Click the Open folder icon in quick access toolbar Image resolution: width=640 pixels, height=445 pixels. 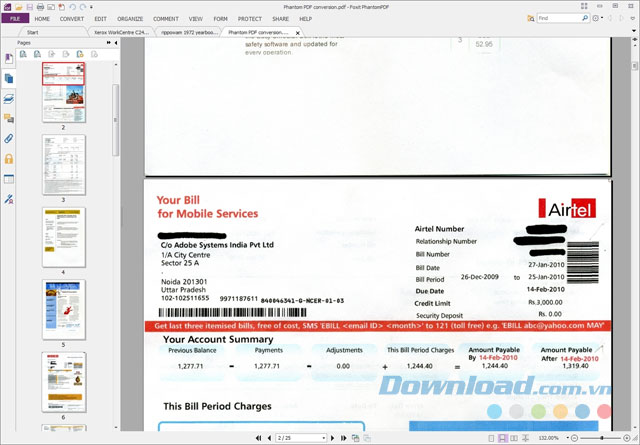(18, 7)
